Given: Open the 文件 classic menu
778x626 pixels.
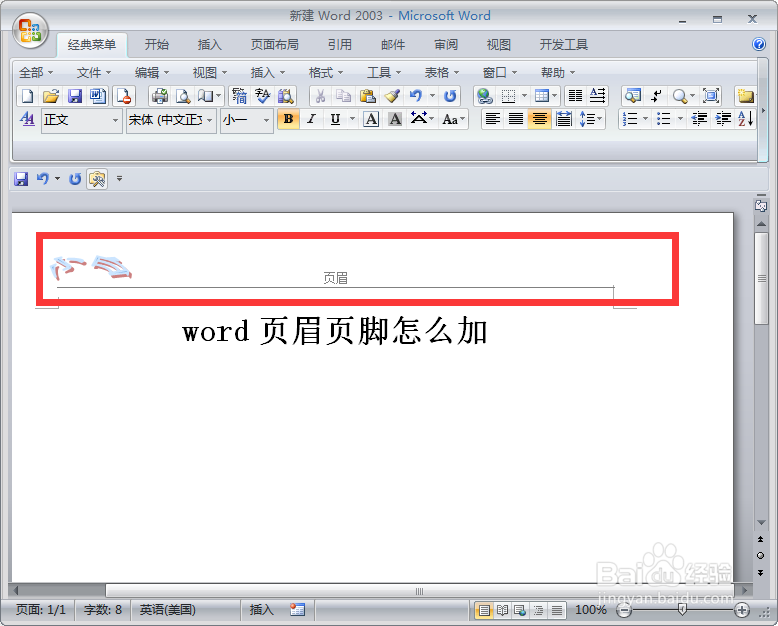Looking at the screenshot, I should pos(93,72).
